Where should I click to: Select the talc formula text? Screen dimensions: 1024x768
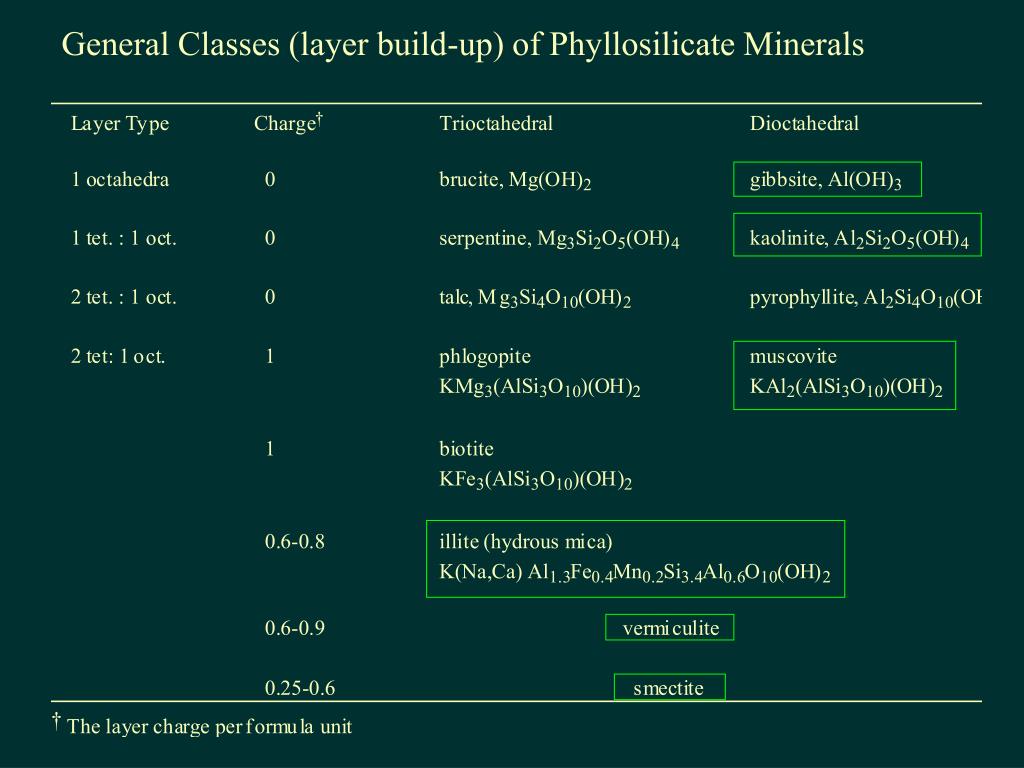535,298
